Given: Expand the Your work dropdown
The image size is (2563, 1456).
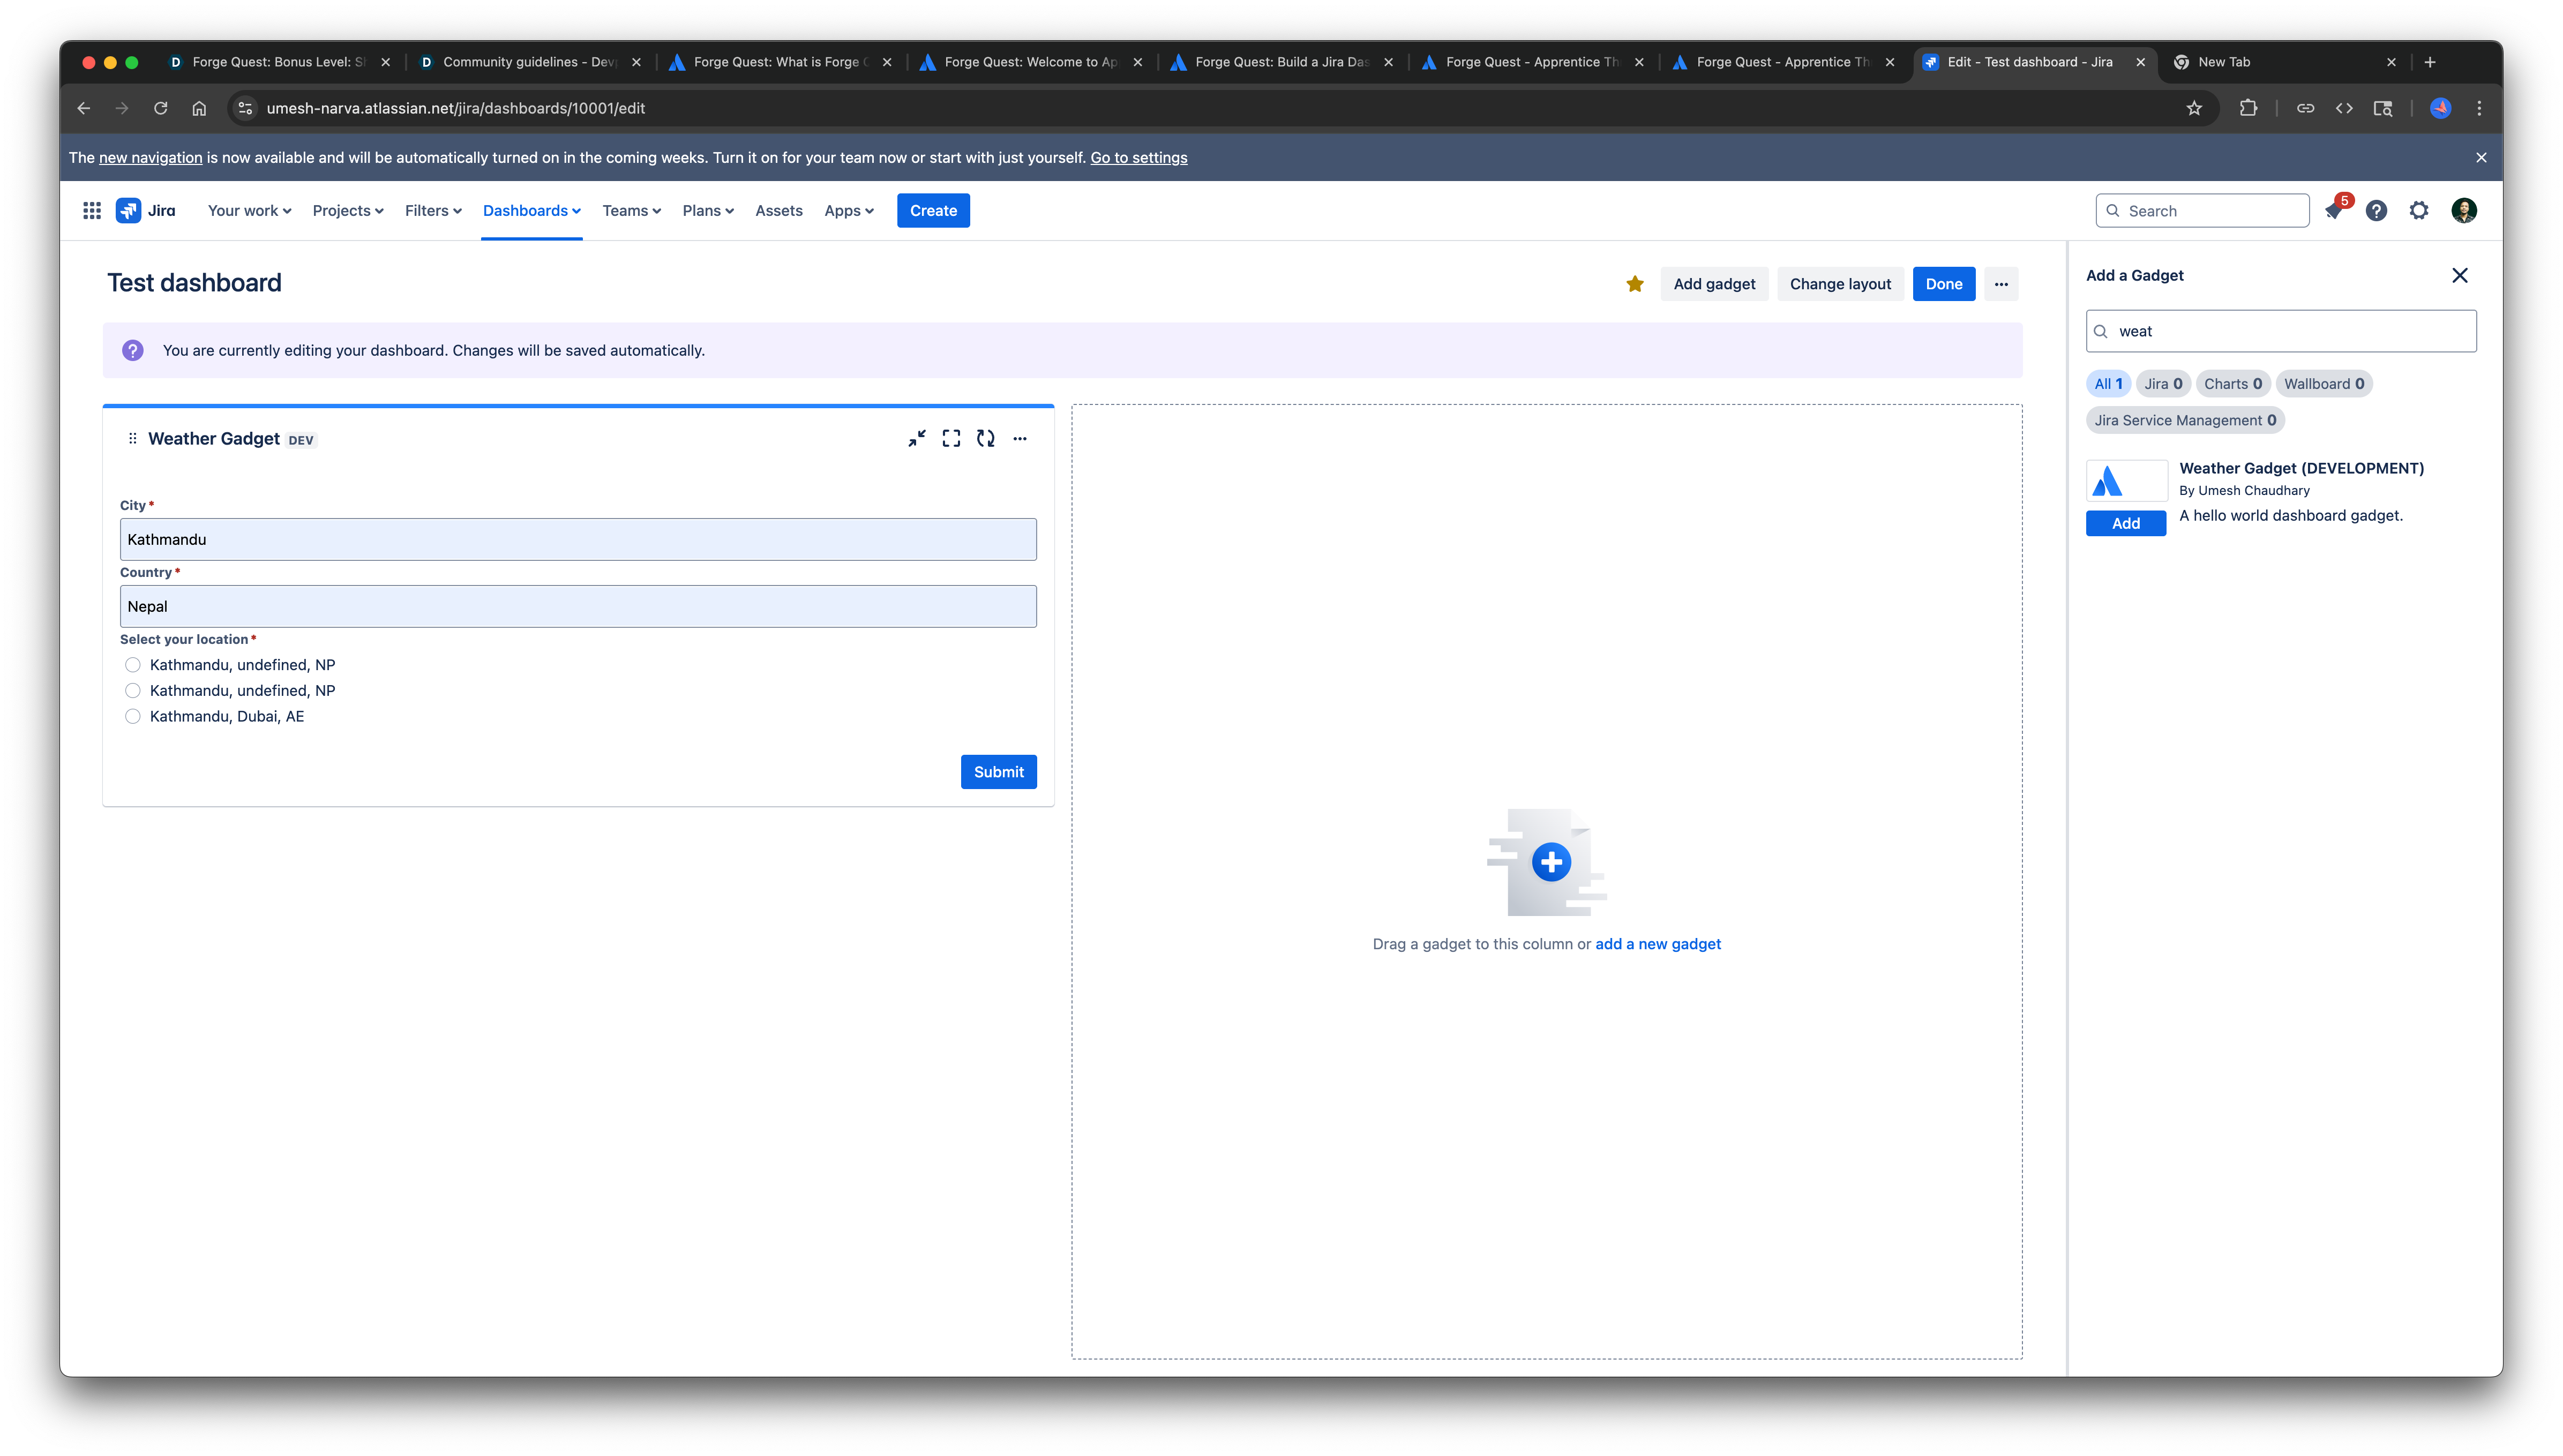Looking at the screenshot, I should [x=249, y=210].
